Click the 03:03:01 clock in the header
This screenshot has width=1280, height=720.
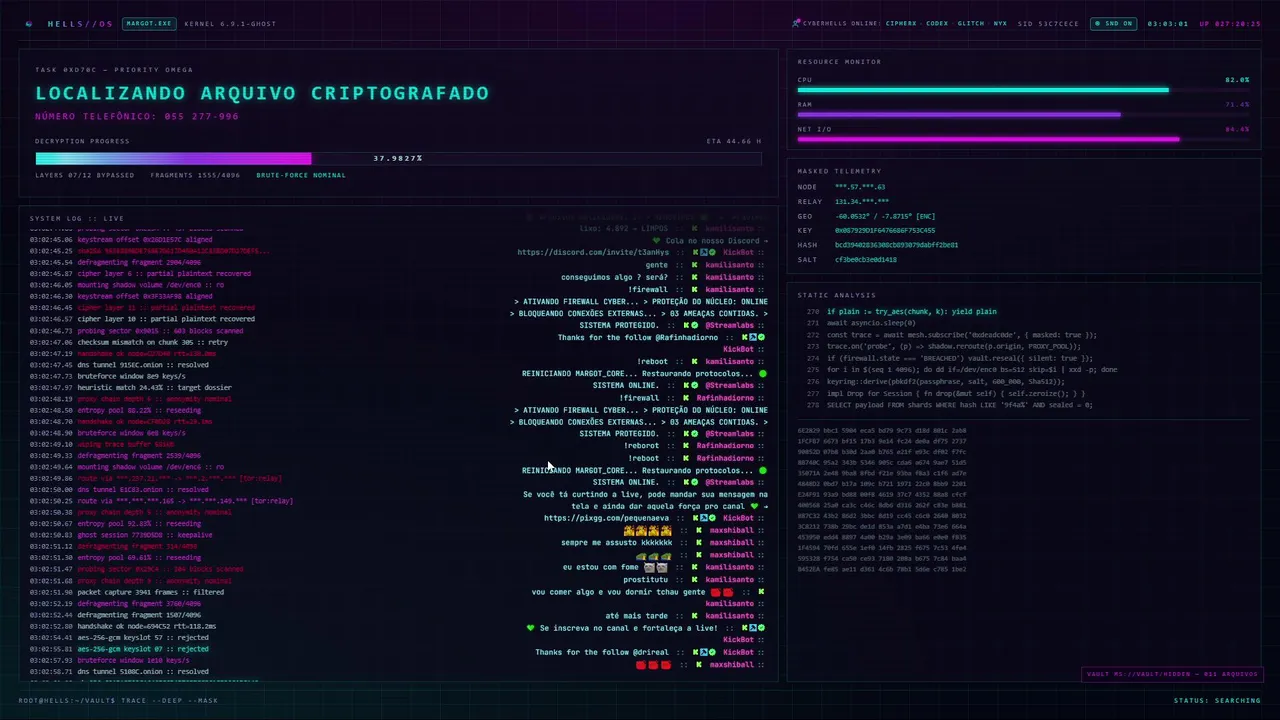click(x=1167, y=23)
